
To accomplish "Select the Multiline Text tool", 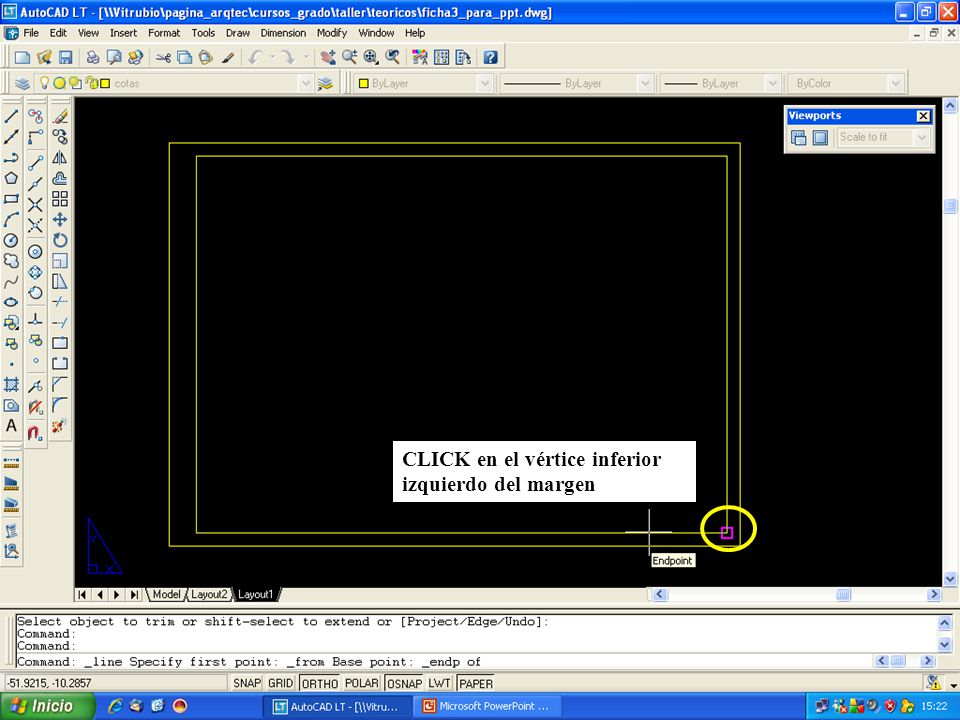I will click(11, 426).
